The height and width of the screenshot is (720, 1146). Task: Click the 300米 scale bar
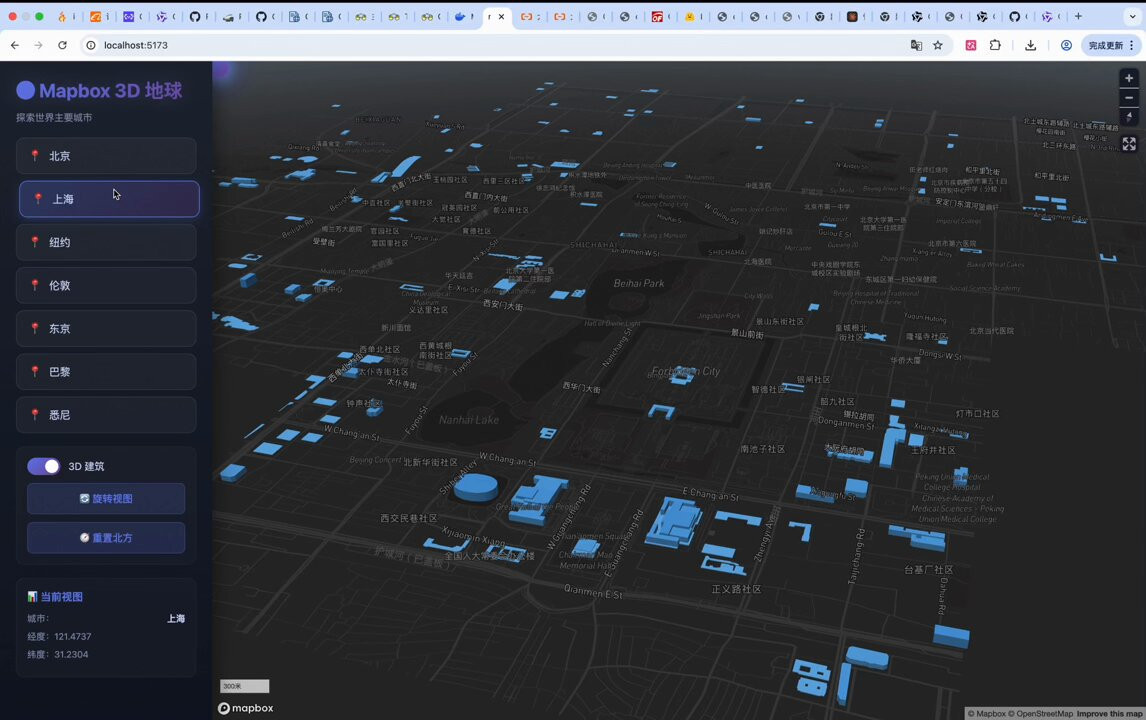(x=245, y=686)
